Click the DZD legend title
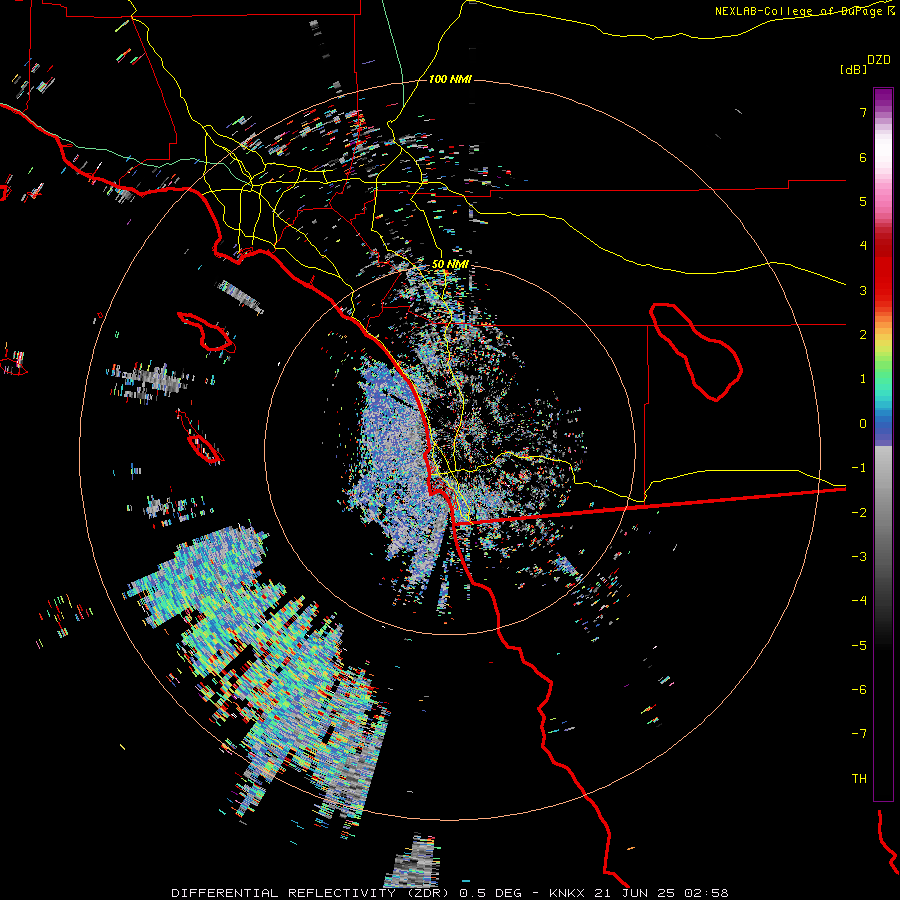This screenshot has height=900, width=900. click(879, 60)
